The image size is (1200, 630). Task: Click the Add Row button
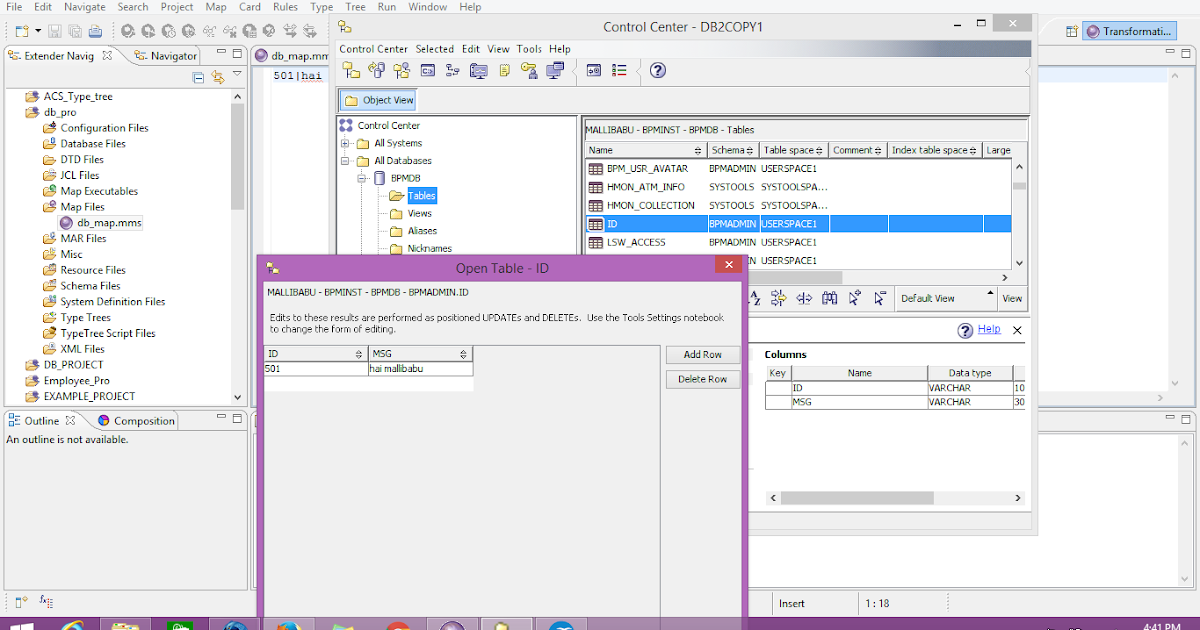701,354
